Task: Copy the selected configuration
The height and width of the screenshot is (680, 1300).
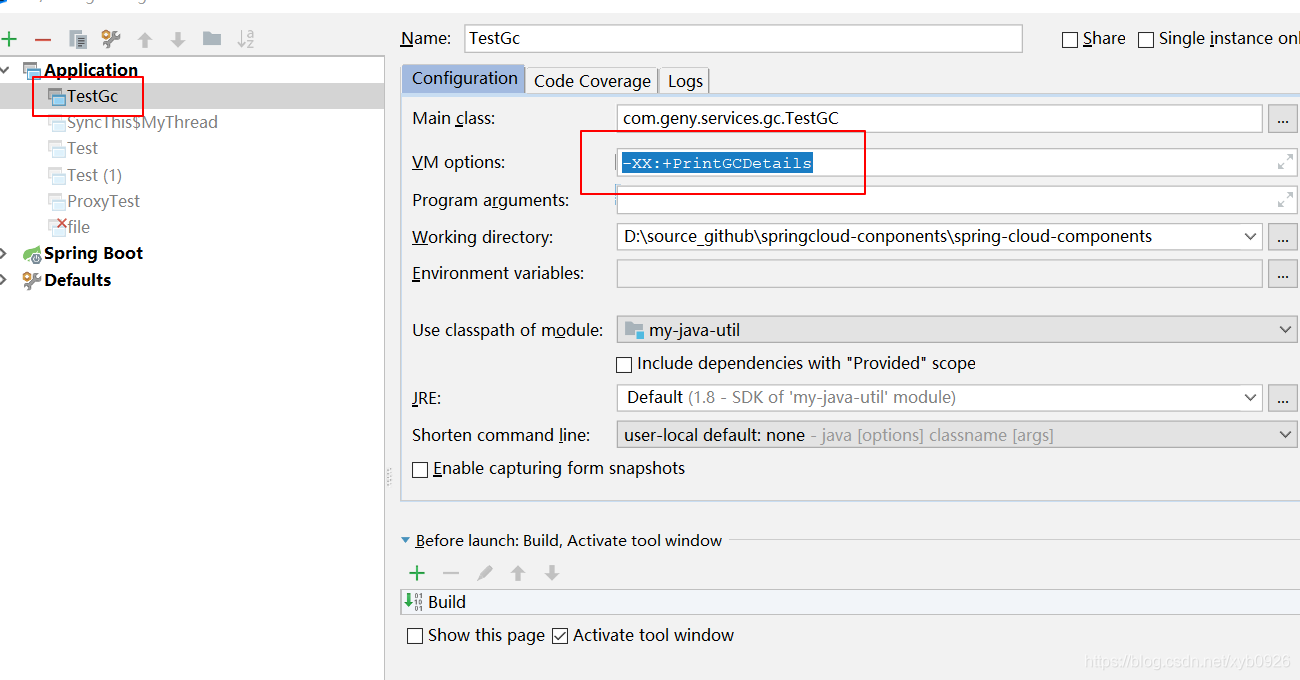Action: 77,39
